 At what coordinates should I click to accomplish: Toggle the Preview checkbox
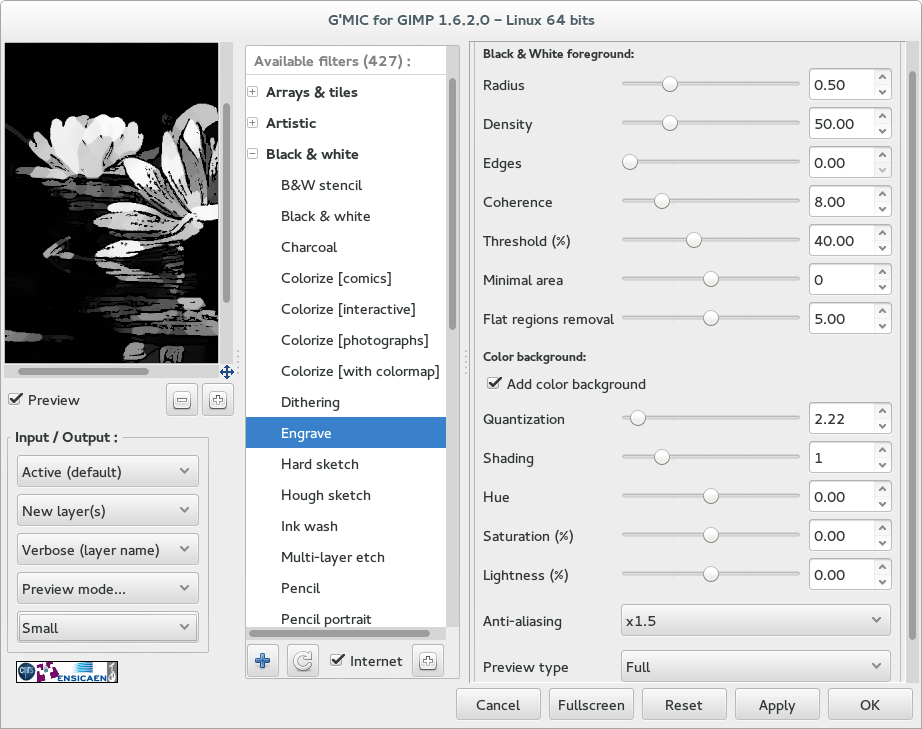(15, 400)
